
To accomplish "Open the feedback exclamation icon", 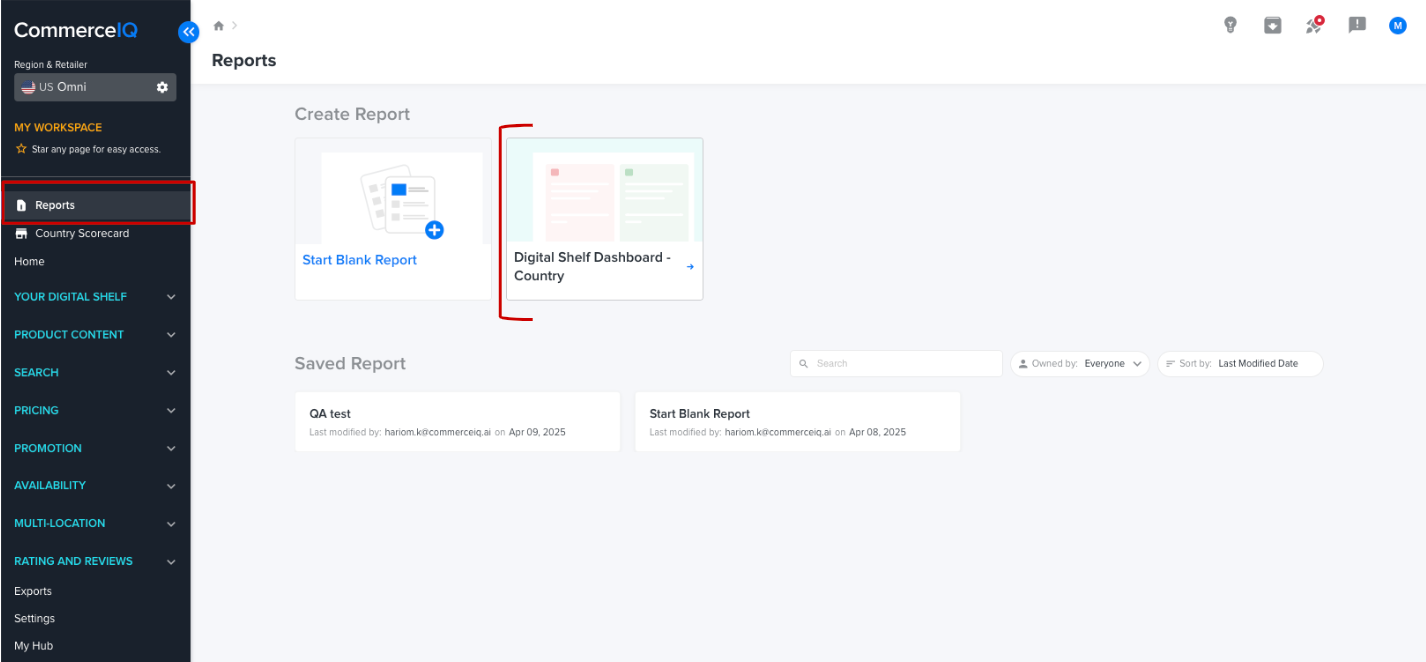I will [1357, 25].
